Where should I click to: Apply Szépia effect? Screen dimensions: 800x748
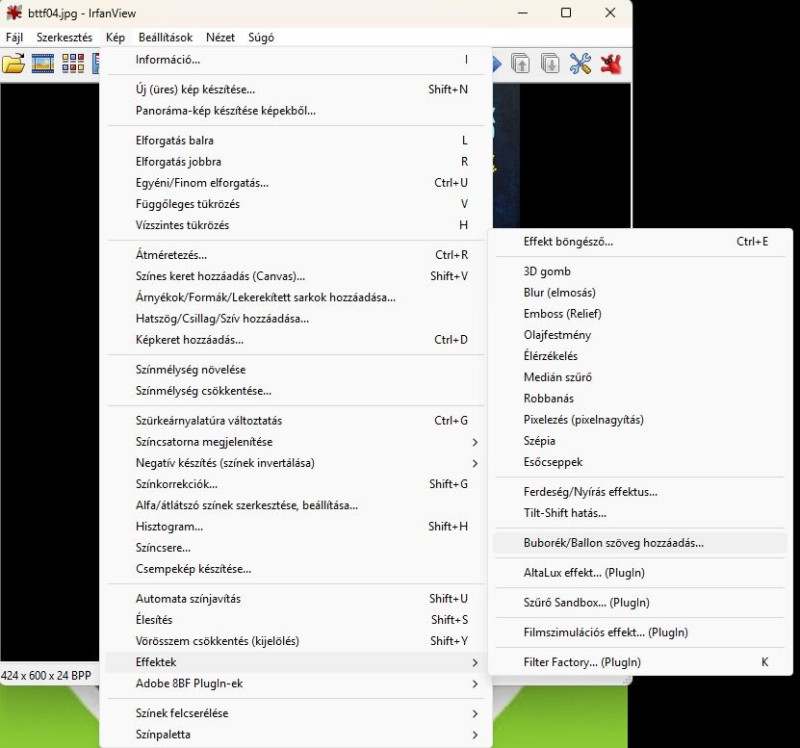640,441
